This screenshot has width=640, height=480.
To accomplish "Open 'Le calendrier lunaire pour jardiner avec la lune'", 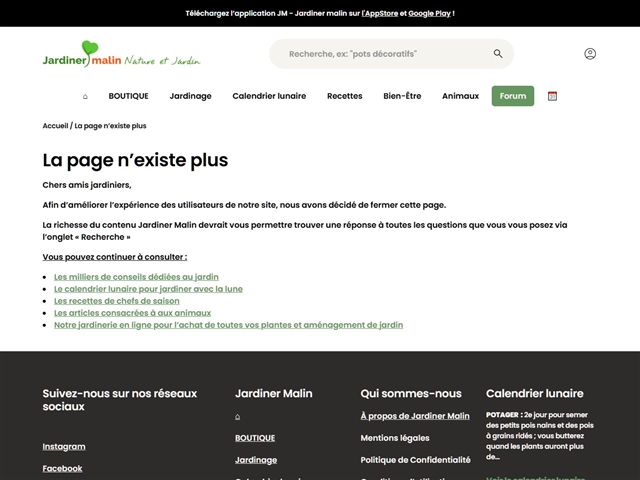I will pos(148,289).
